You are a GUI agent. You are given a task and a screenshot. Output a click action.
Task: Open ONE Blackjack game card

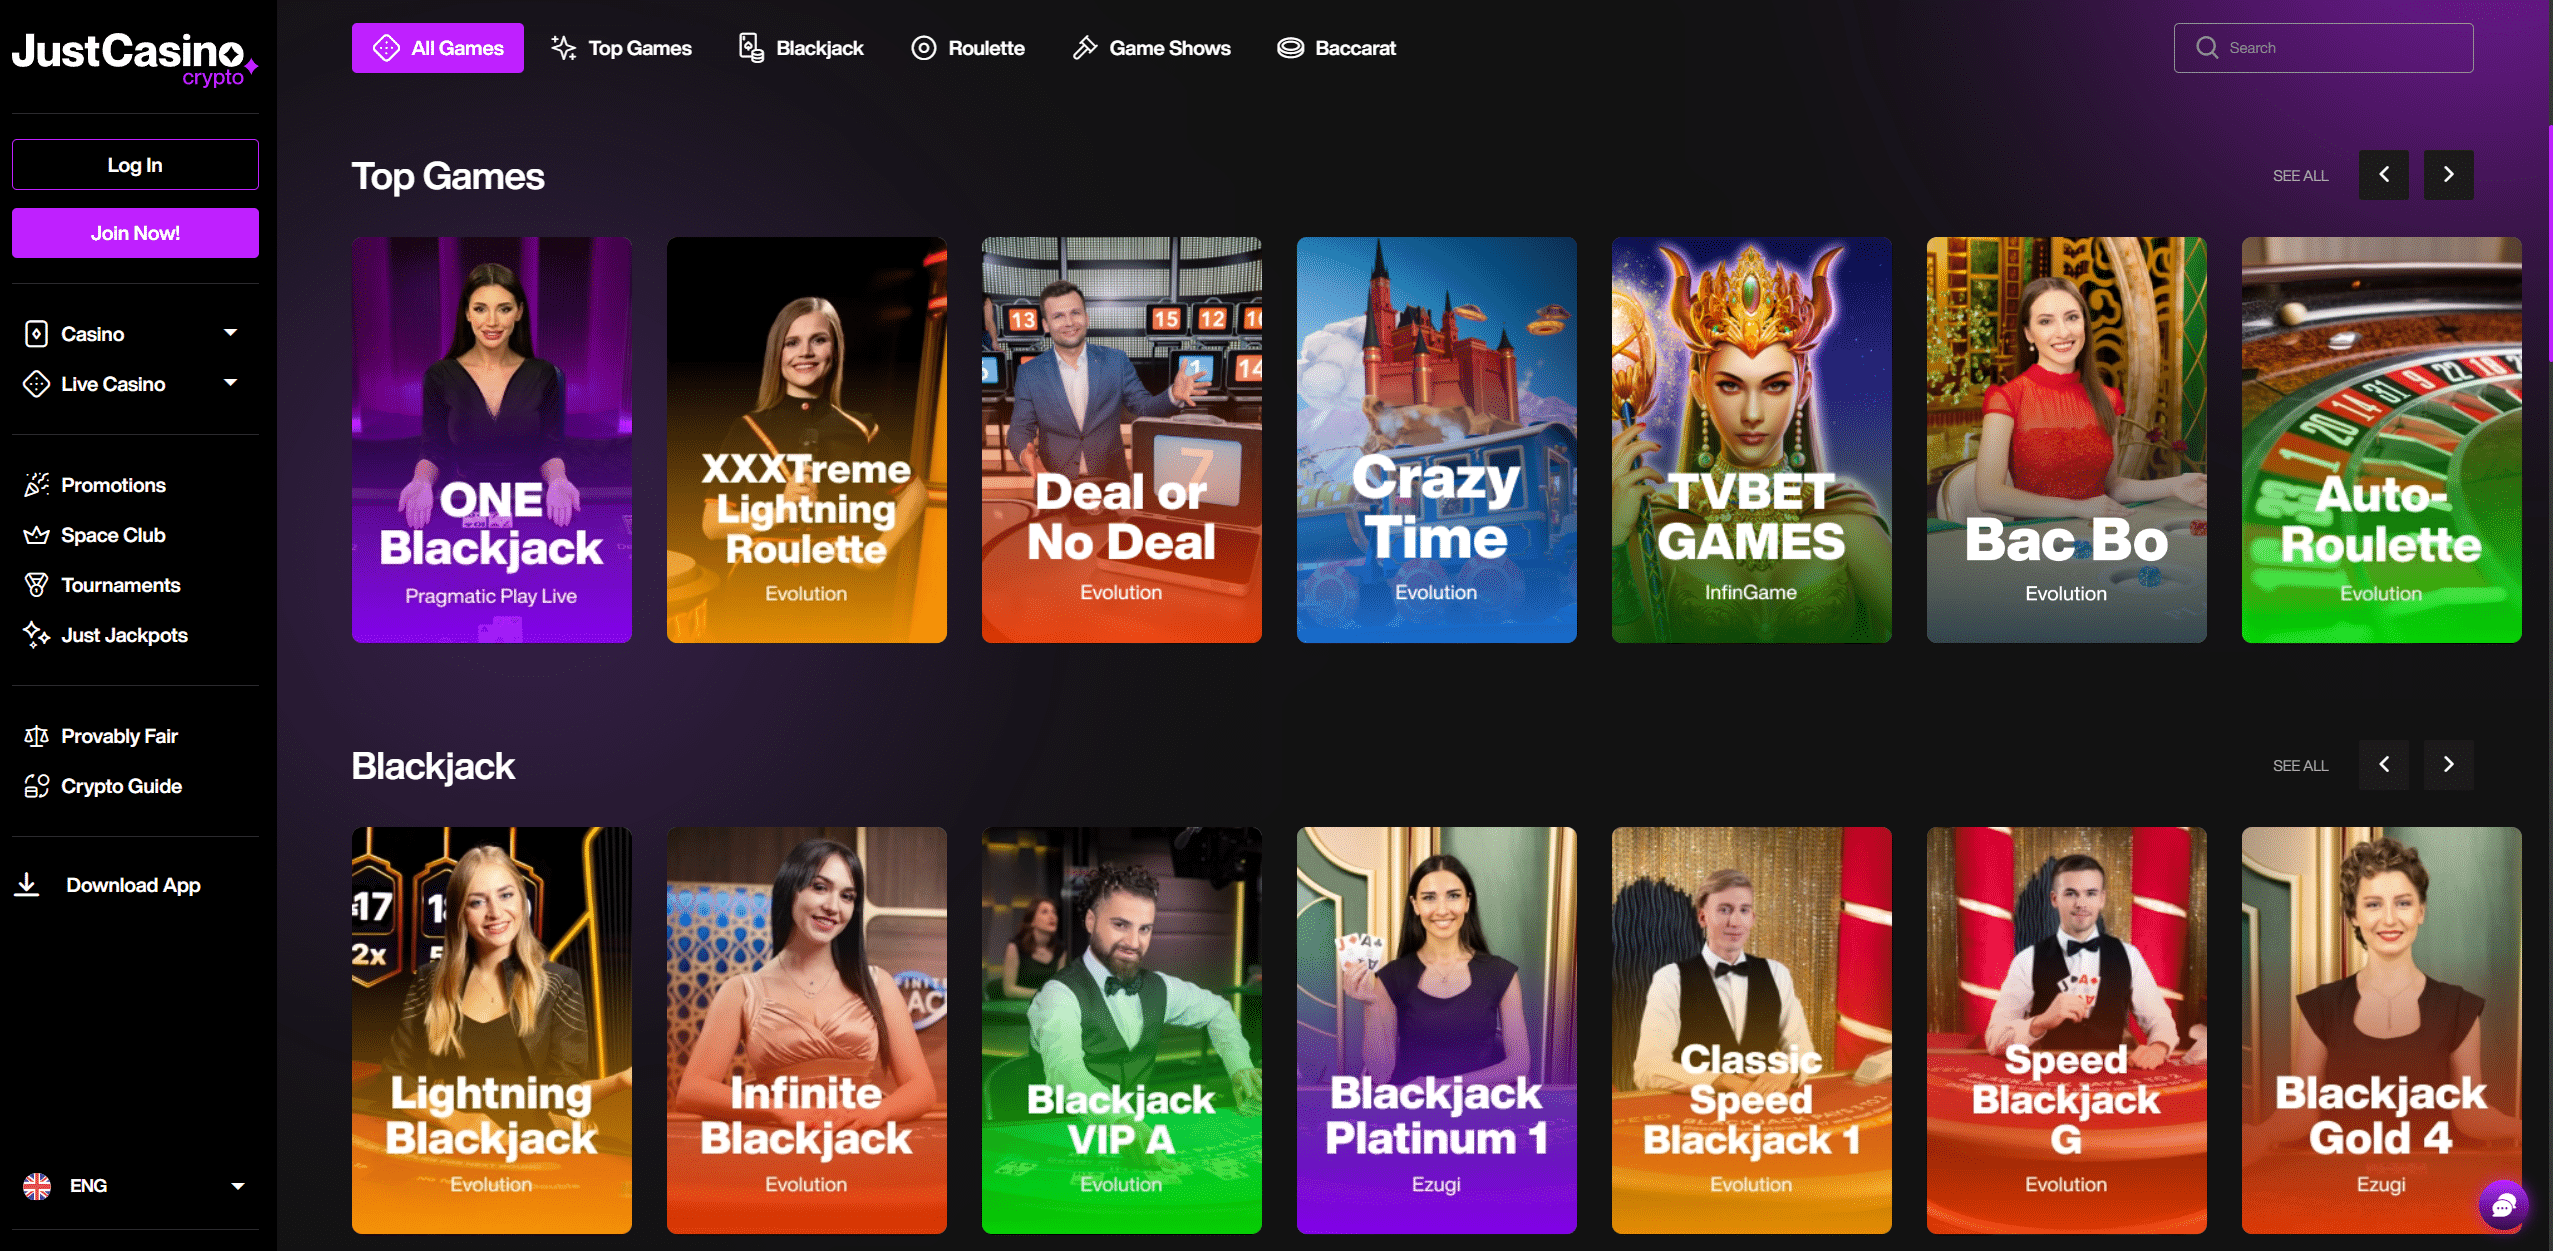click(x=491, y=440)
